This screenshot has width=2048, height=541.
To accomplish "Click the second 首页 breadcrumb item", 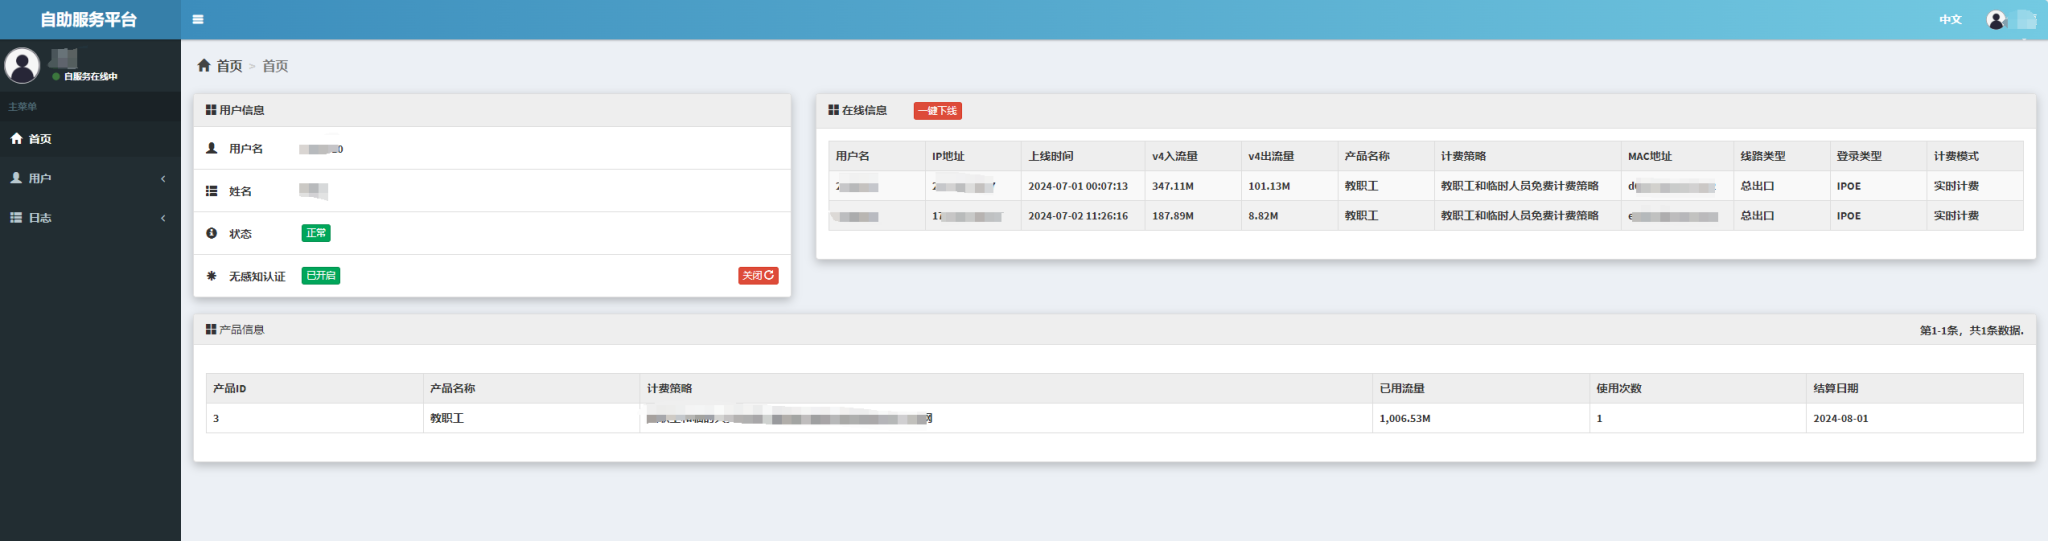I will (x=275, y=66).
